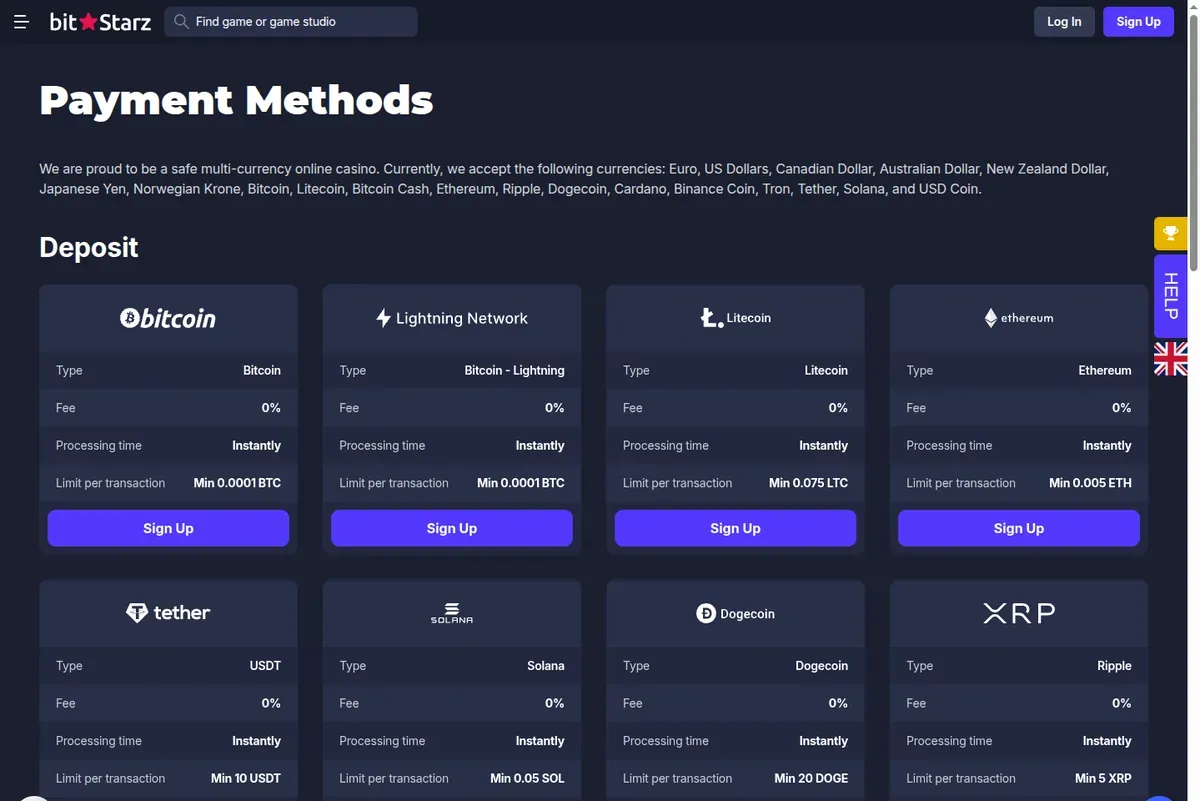The image size is (1200, 801).
Task: Select the 'Min 20 DOGE' limit value
Action: (x=811, y=778)
